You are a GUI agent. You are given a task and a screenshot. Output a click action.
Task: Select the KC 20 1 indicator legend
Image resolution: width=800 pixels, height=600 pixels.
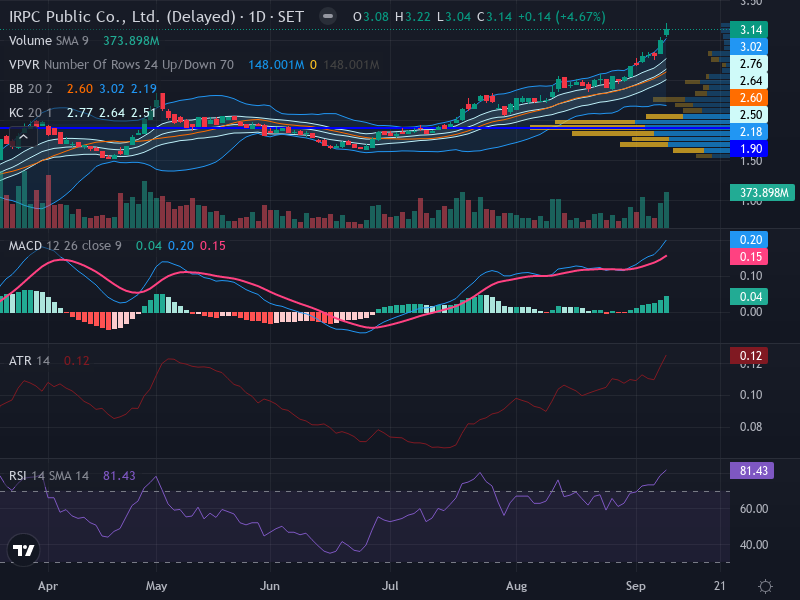[x=31, y=113]
